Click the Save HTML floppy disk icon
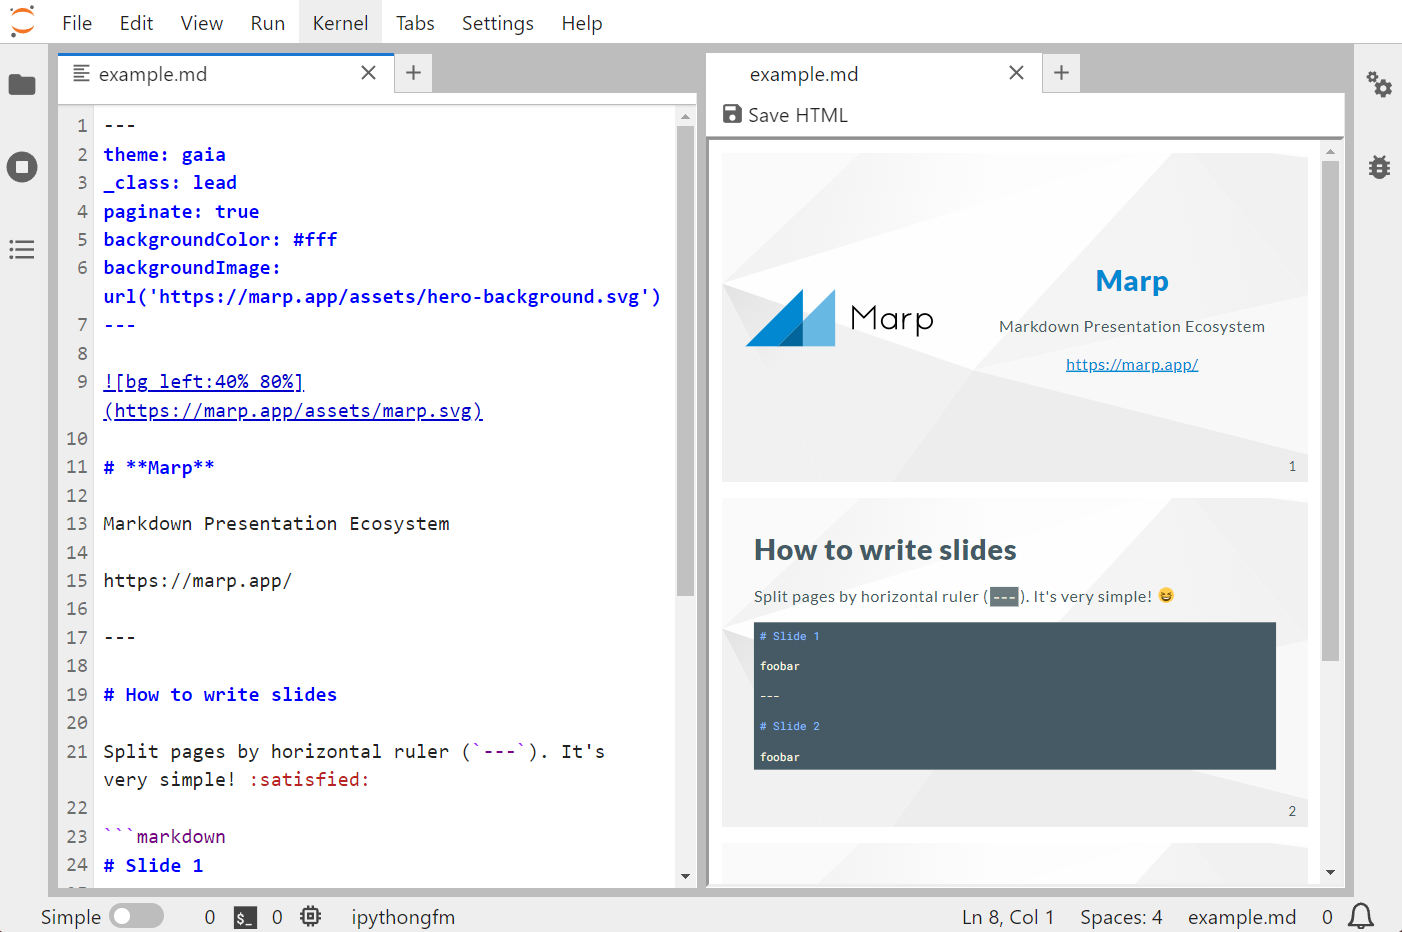1402x932 pixels. point(733,115)
